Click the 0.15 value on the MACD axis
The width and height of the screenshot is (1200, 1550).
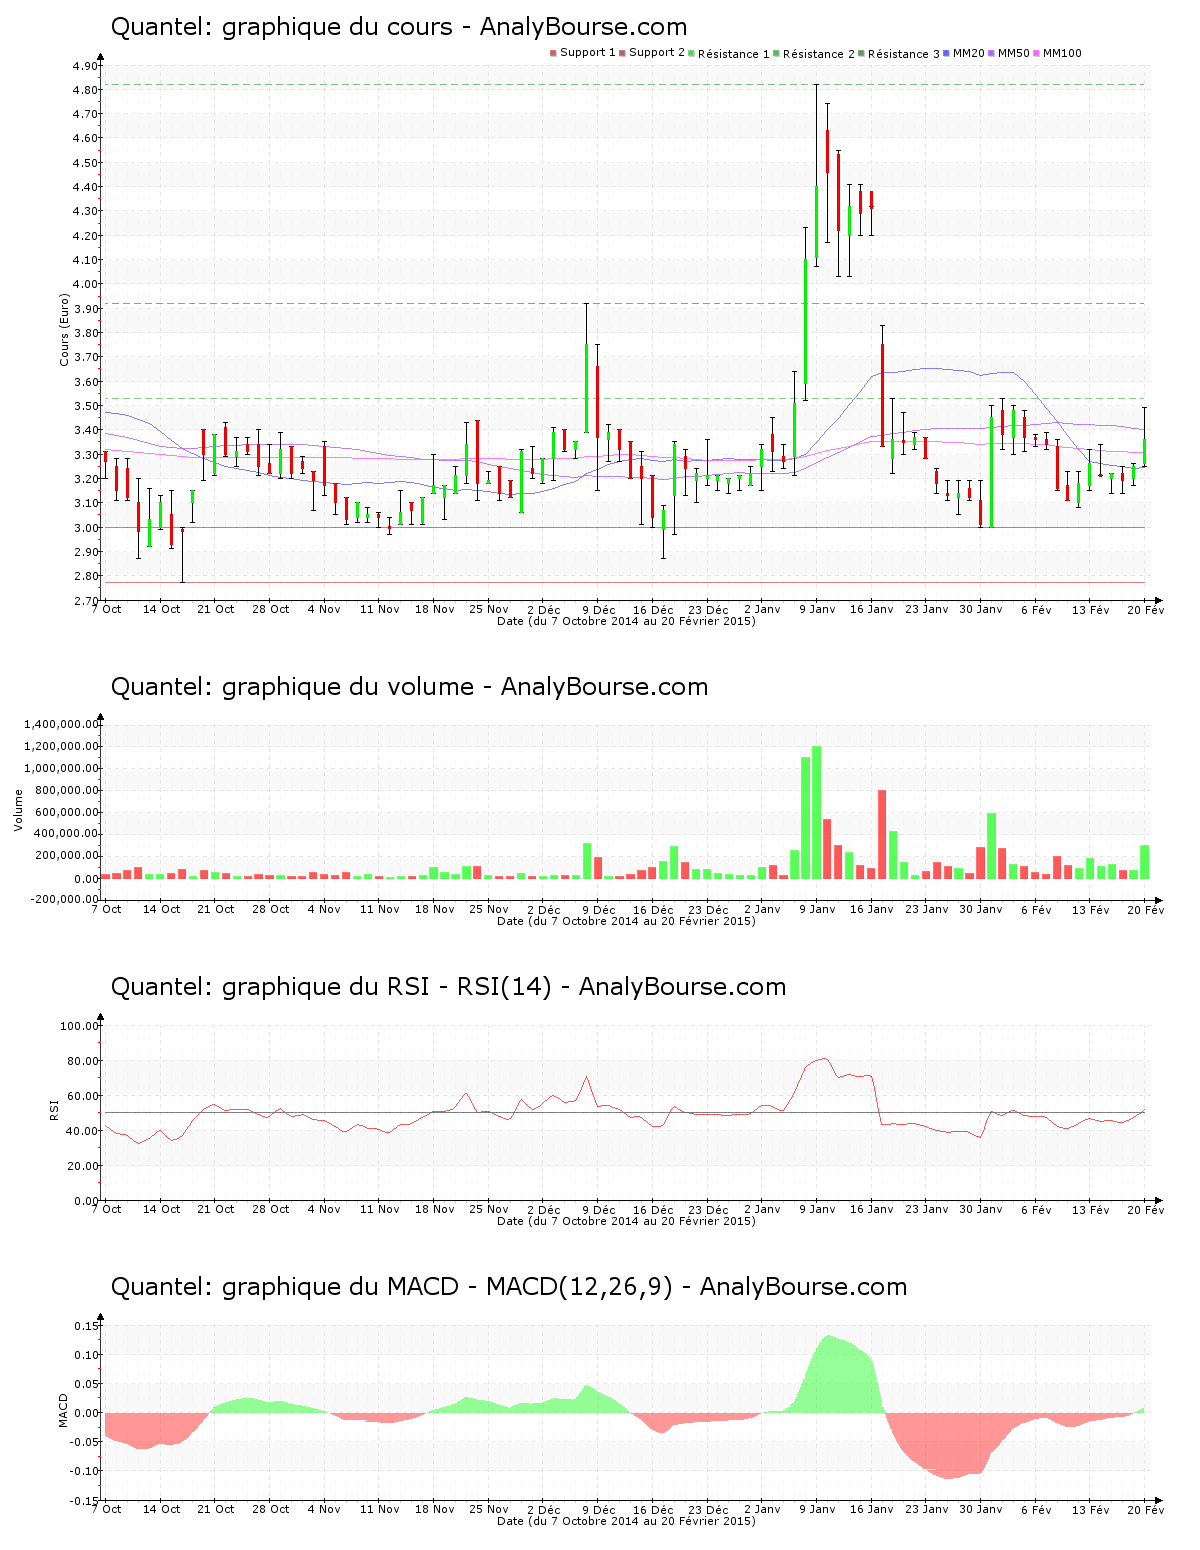pyautogui.click(x=85, y=1326)
